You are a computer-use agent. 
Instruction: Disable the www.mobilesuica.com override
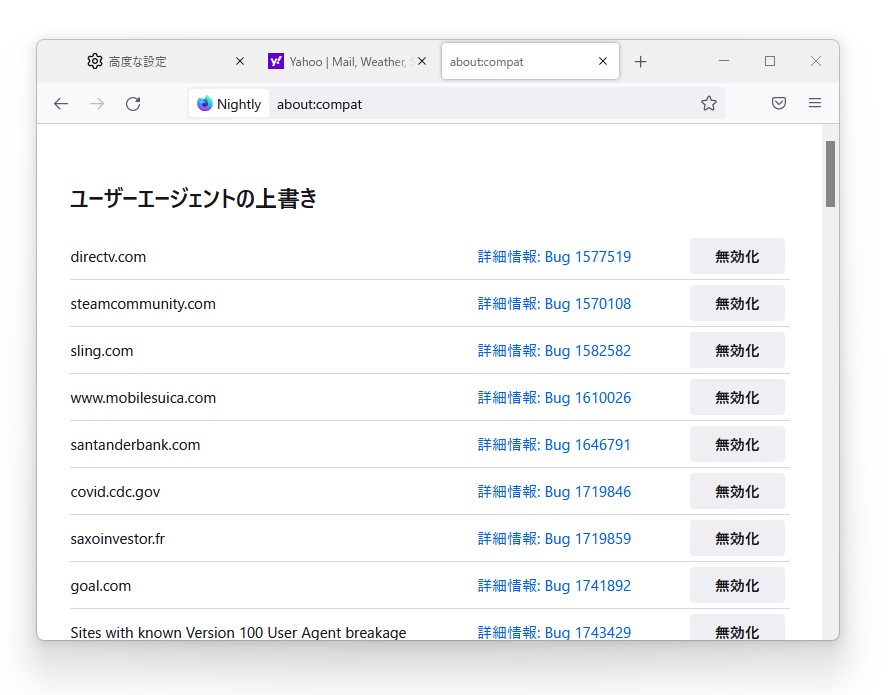737,398
